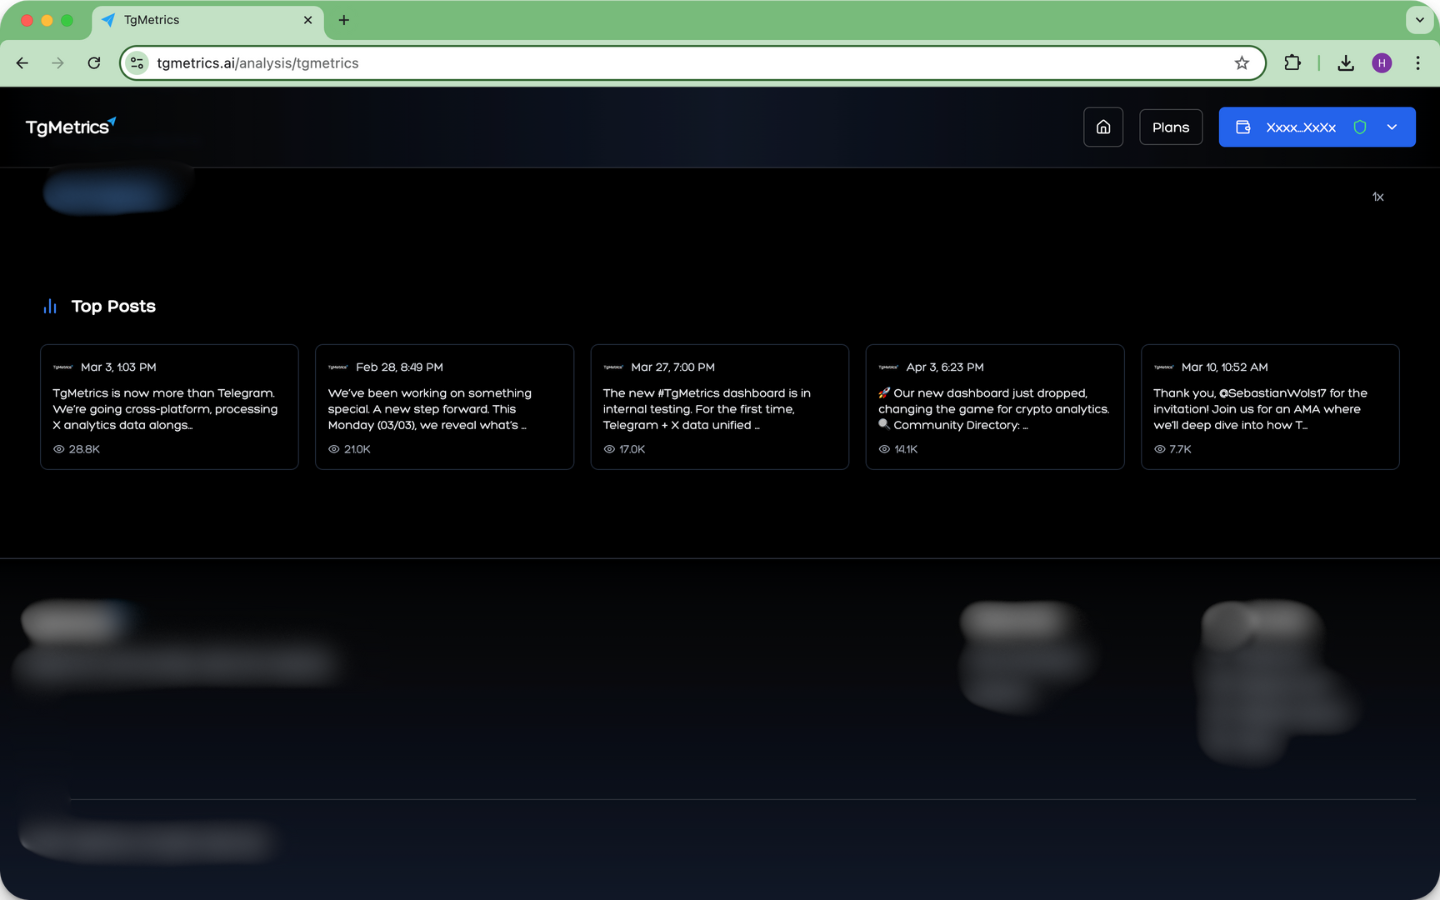Open the Plans page
1440x900 pixels.
coord(1170,127)
